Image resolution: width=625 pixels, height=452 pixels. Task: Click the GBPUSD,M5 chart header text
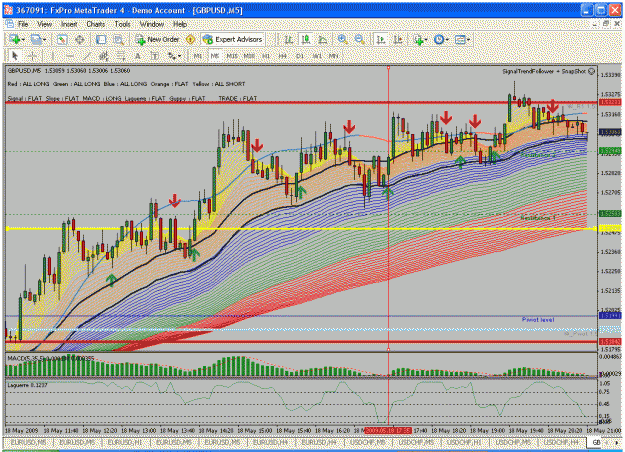coord(24,71)
